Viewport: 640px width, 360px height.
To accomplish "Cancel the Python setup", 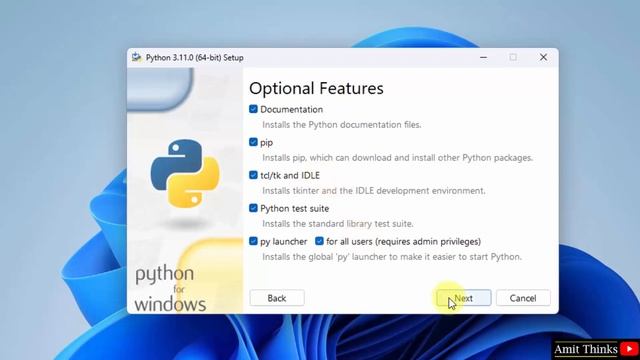I will pyautogui.click(x=523, y=298).
